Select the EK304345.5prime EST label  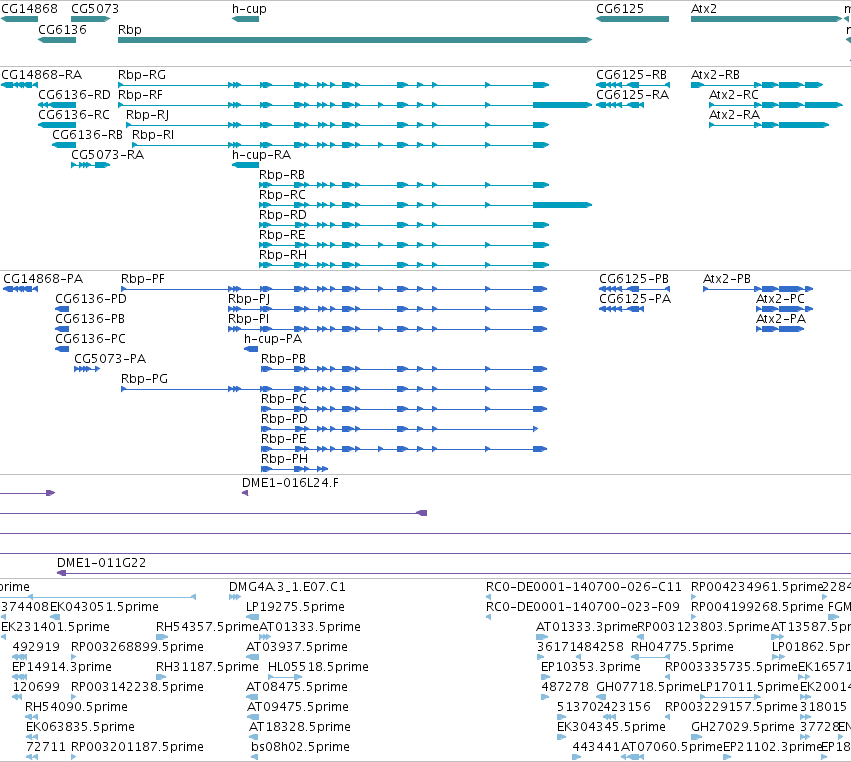[x=611, y=726]
